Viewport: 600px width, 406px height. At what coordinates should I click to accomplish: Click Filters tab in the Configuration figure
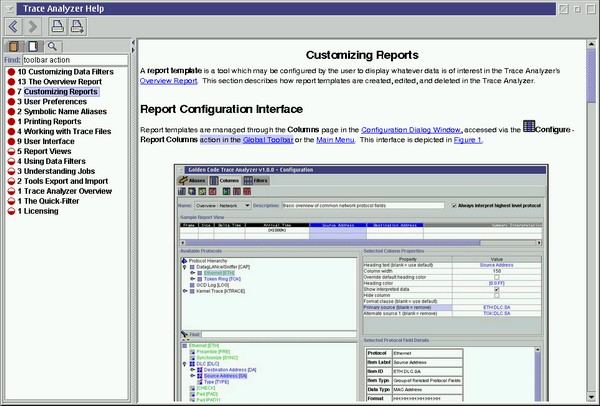pyautogui.click(x=256, y=181)
